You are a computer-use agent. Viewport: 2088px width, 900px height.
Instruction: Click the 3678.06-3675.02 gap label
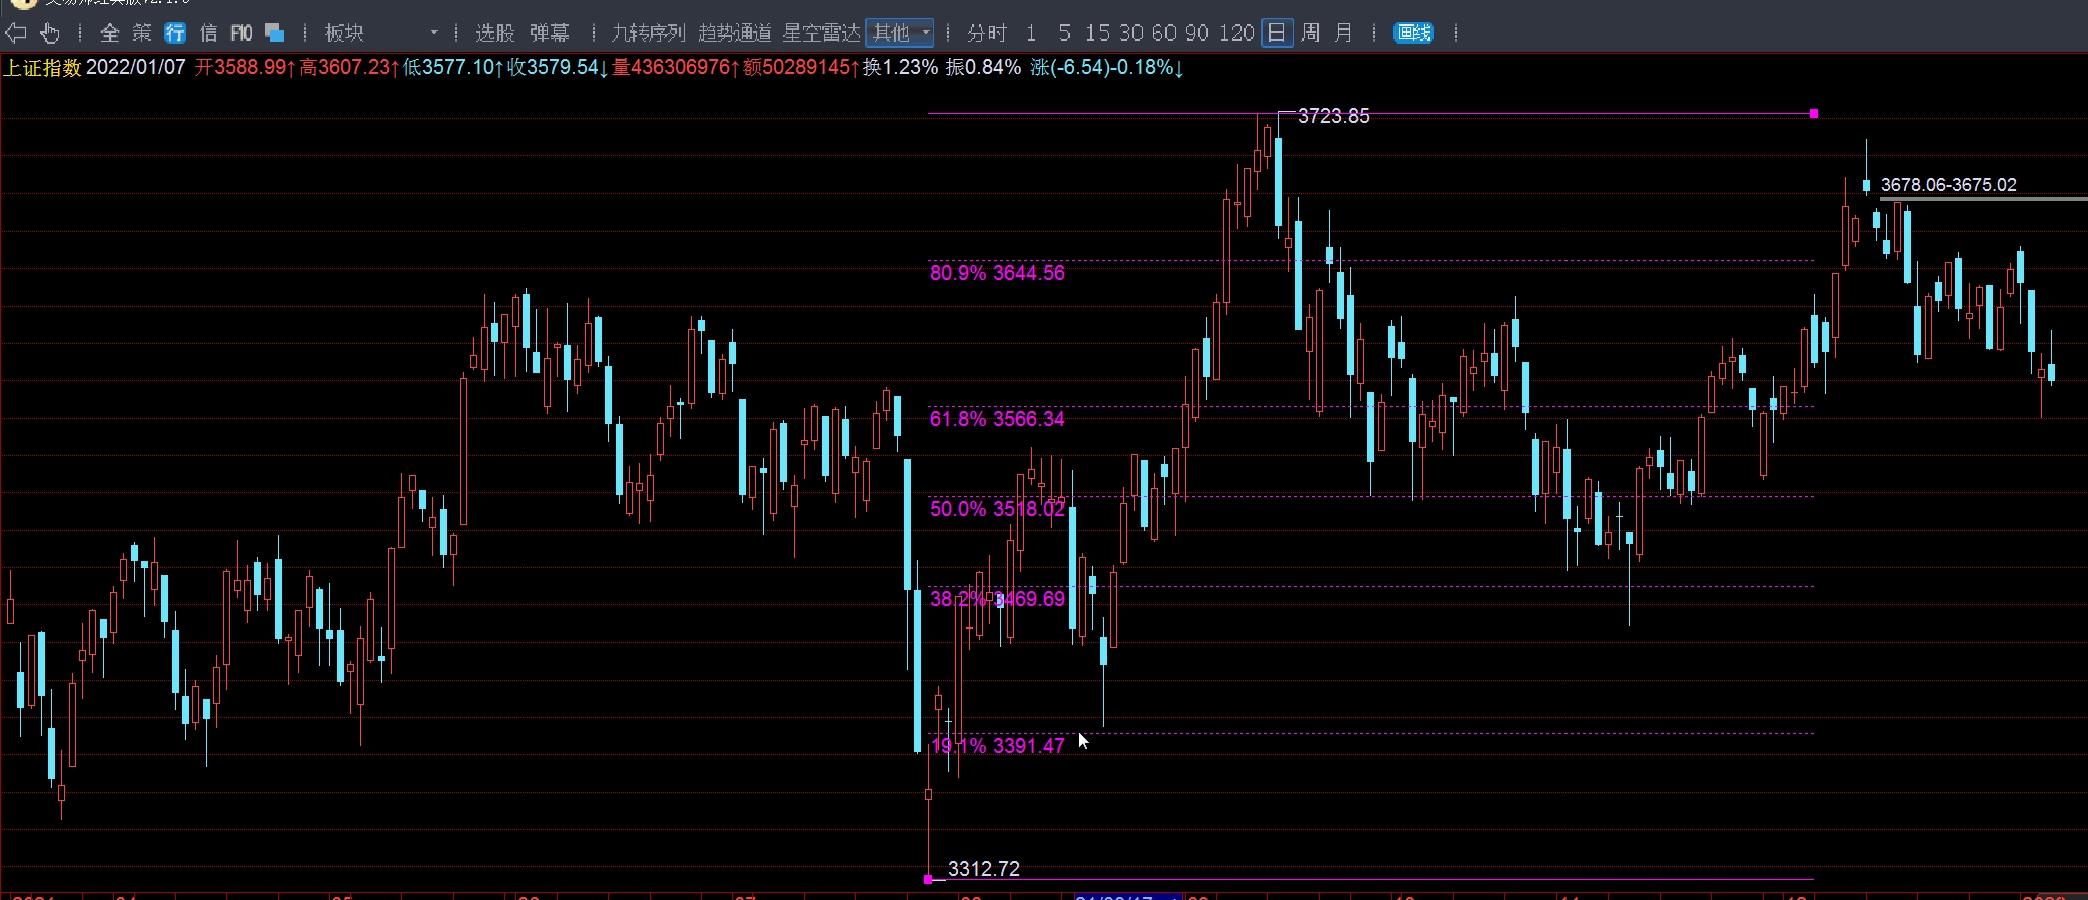pos(1948,185)
